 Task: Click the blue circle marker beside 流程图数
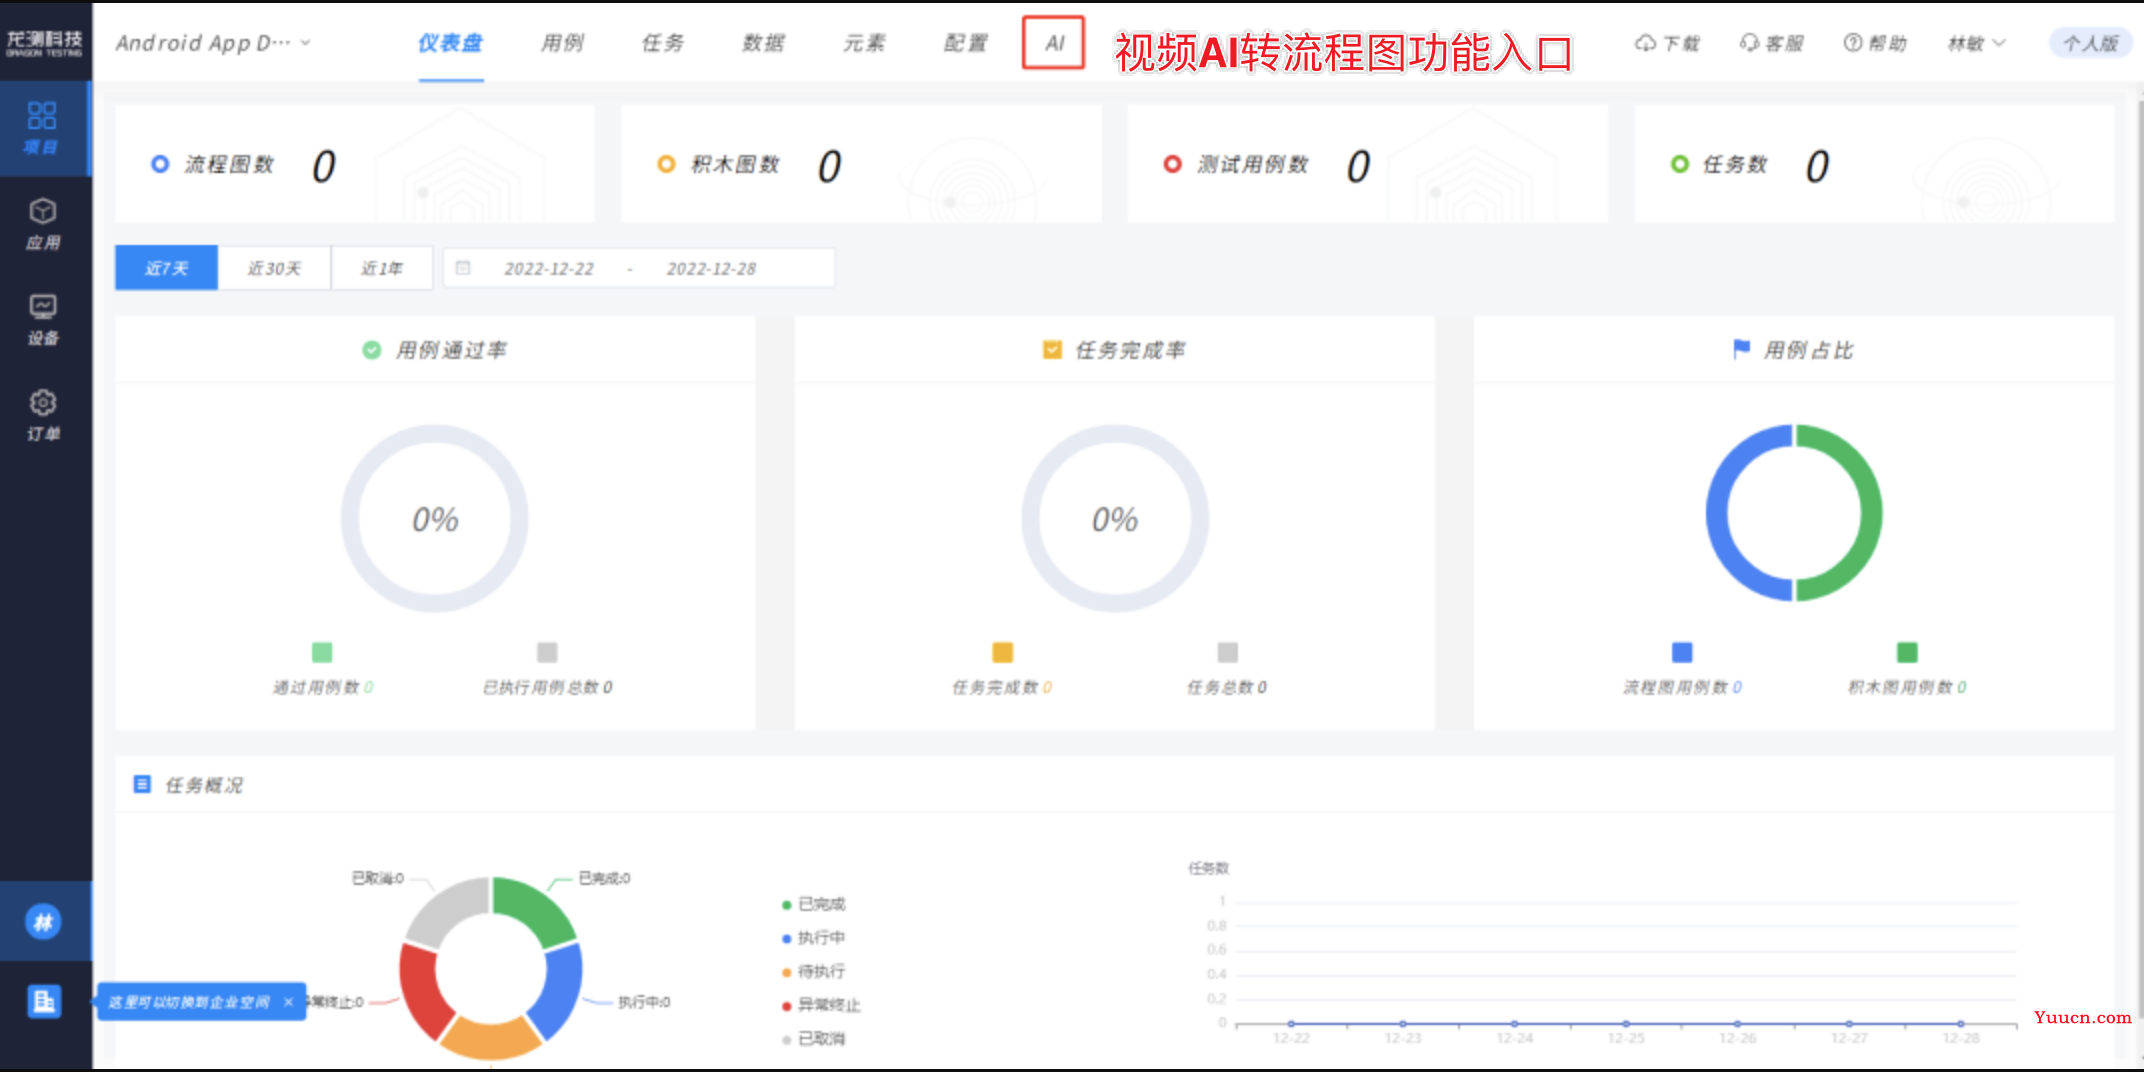pyautogui.click(x=160, y=164)
